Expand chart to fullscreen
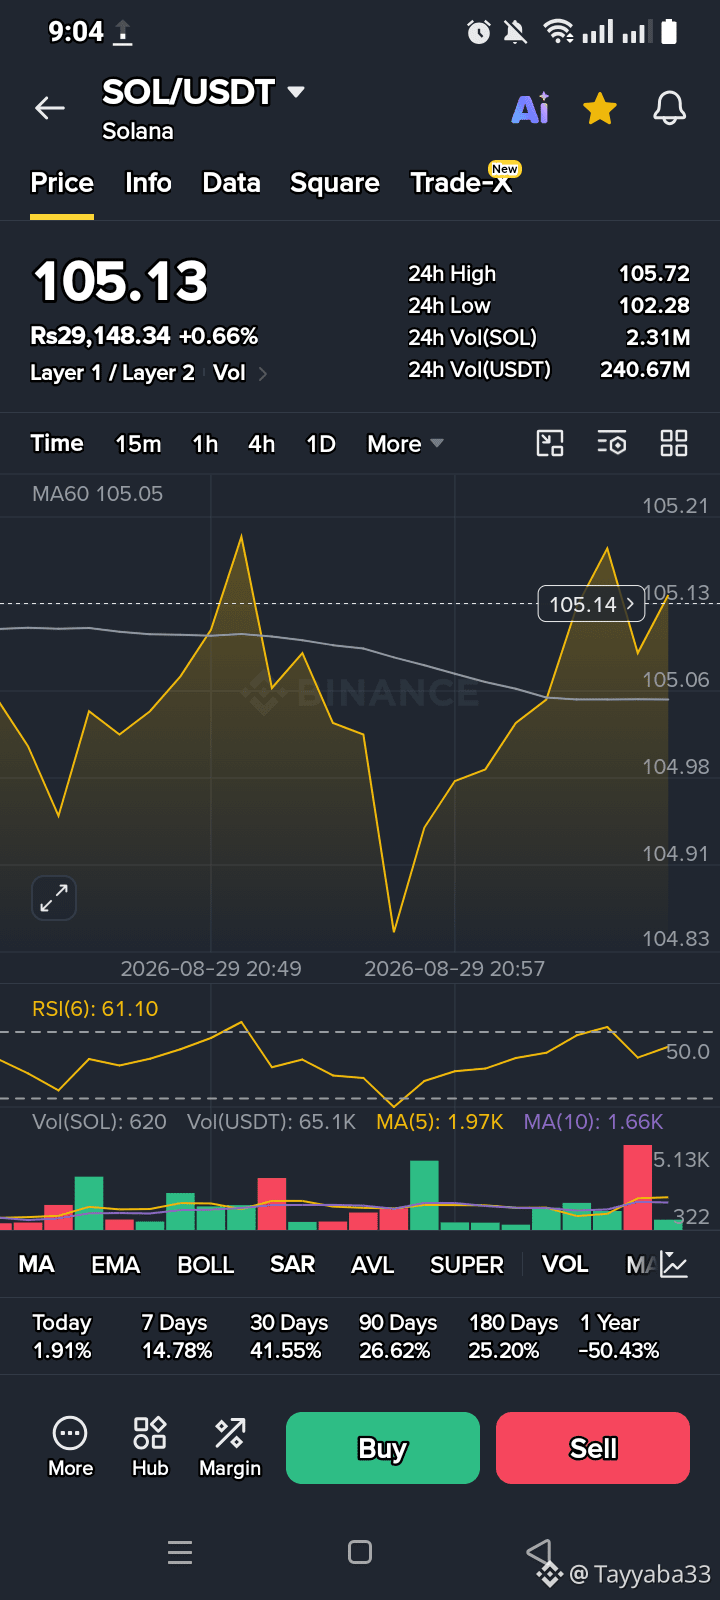This screenshot has width=720, height=1600. click(54, 898)
